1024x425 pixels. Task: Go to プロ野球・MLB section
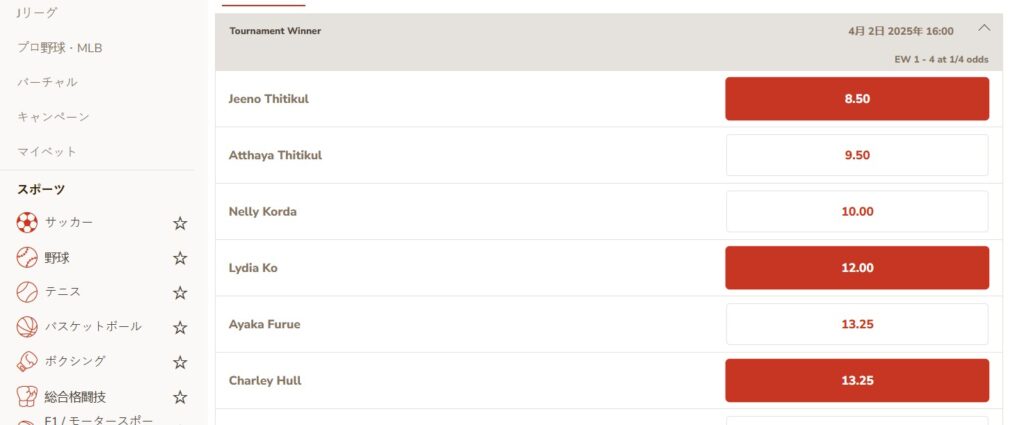tap(60, 48)
